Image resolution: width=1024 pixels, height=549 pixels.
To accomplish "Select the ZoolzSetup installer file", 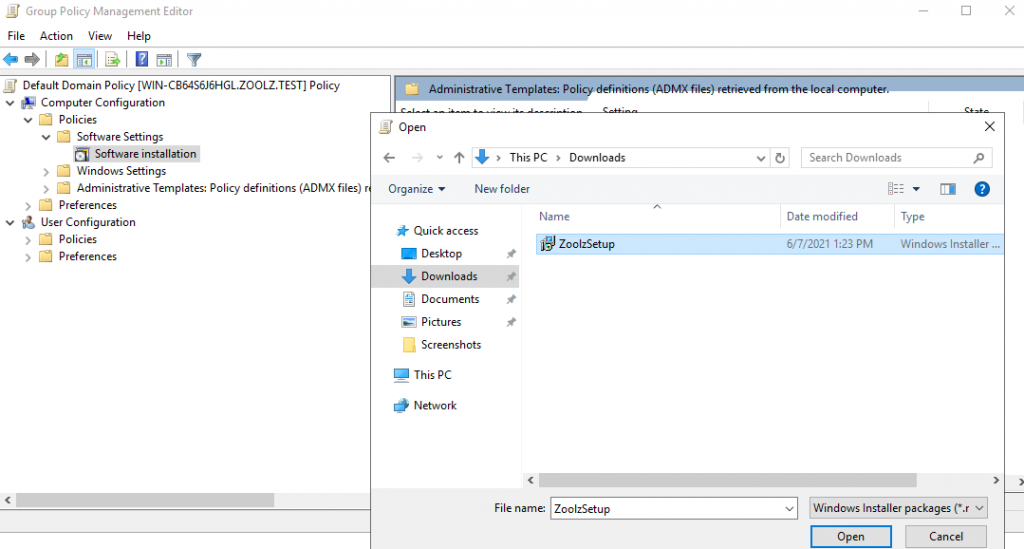I will coord(586,244).
